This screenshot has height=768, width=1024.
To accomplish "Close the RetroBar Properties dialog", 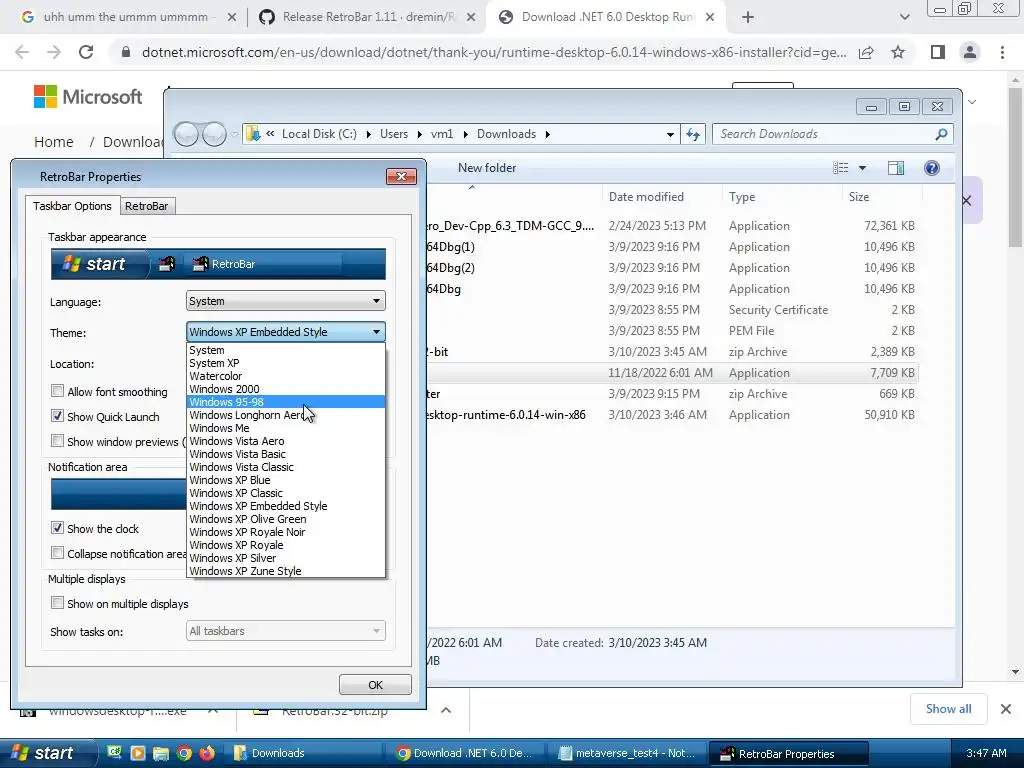I will pyautogui.click(x=401, y=176).
